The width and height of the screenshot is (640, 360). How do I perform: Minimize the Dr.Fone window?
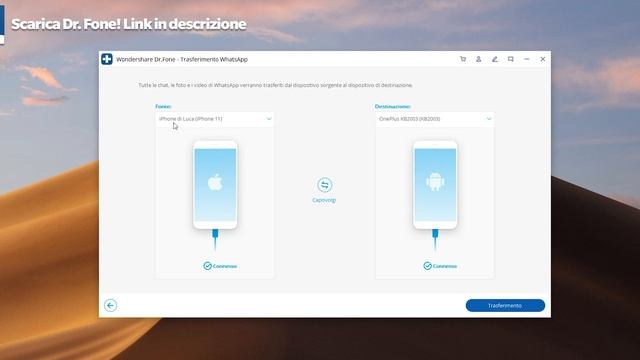pyautogui.click(x=527, y=59)
